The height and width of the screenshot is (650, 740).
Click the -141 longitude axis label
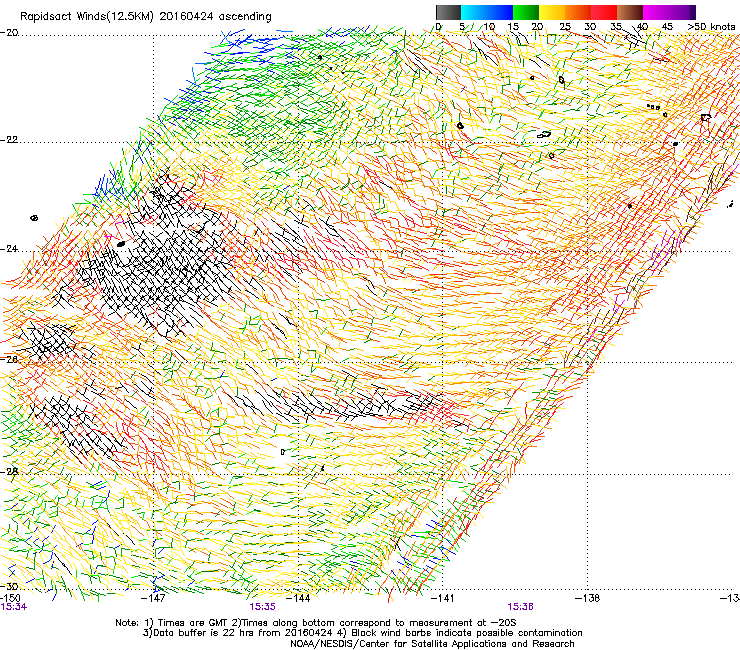442,598
